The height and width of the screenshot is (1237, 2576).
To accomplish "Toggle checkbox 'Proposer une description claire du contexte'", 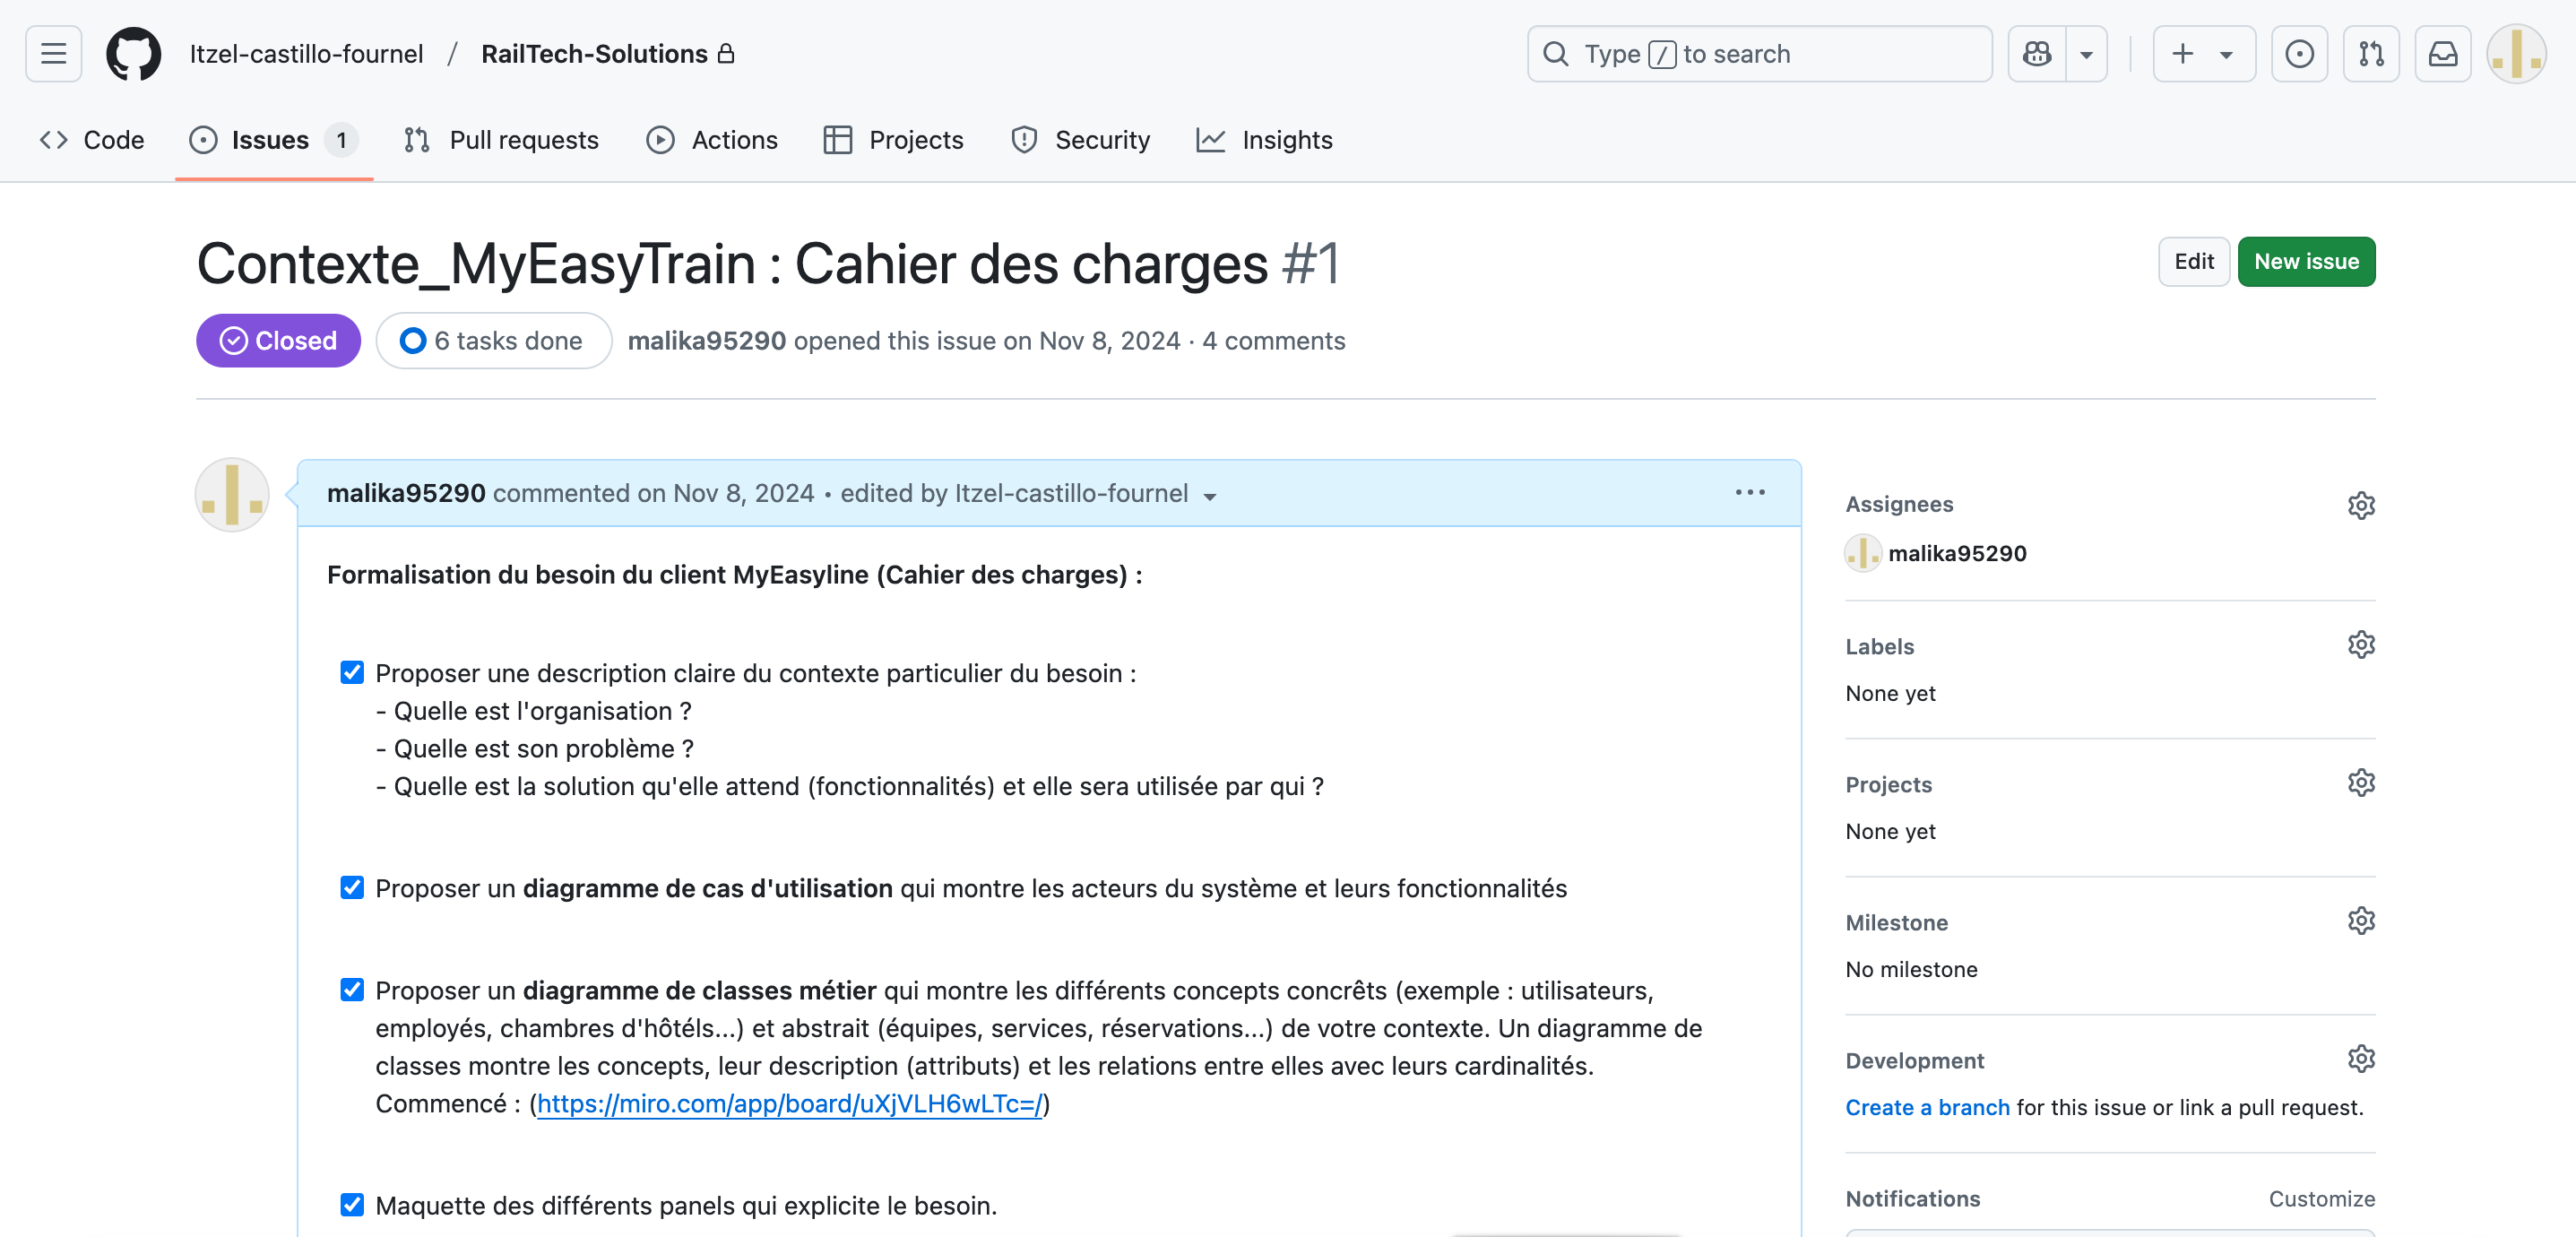I will 352,672.
